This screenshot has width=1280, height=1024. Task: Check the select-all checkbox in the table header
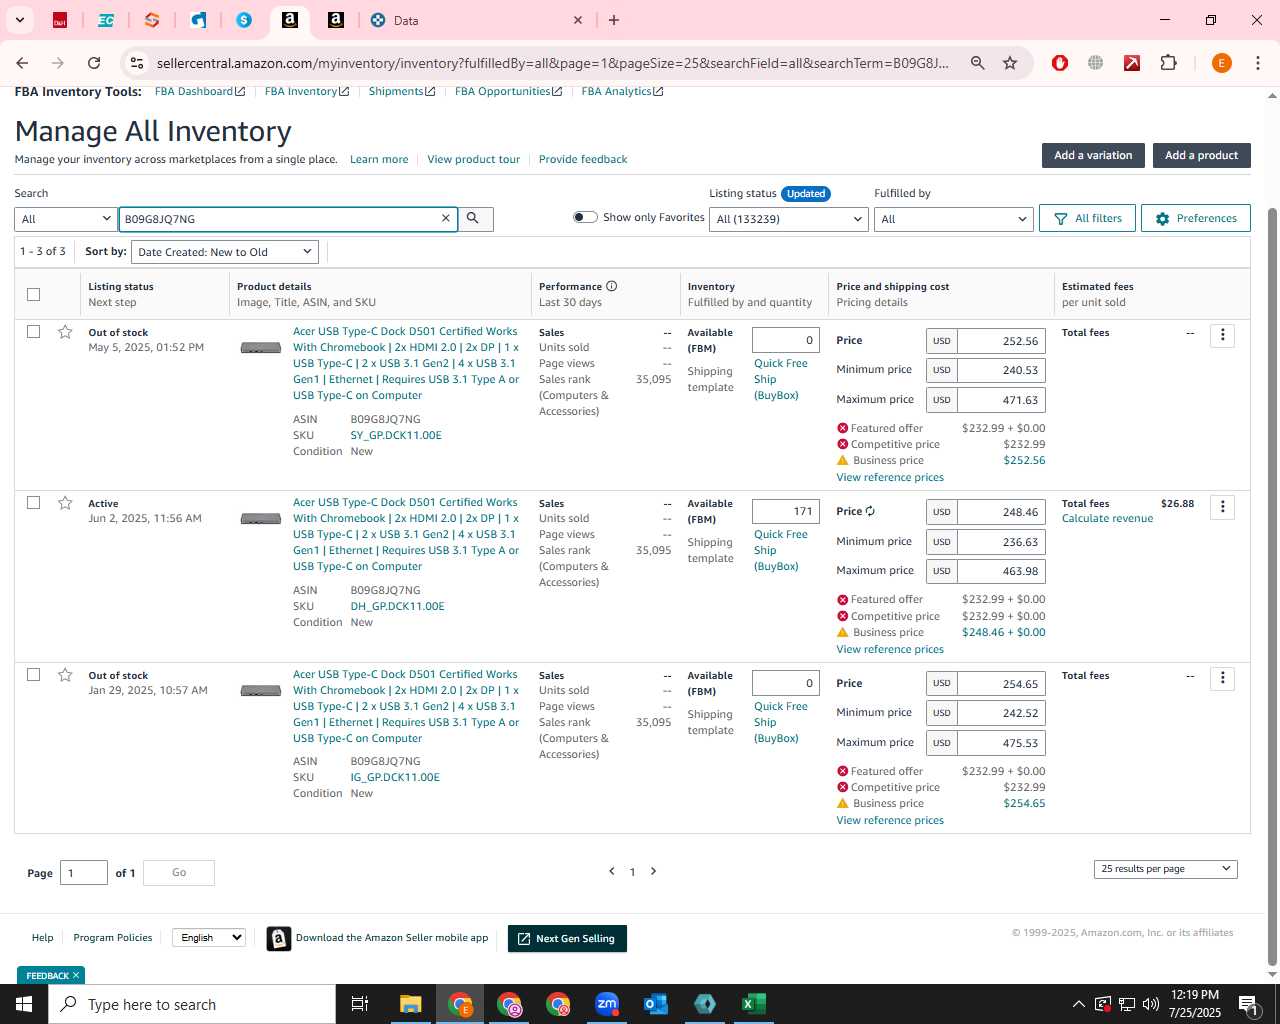coord(34,294)
